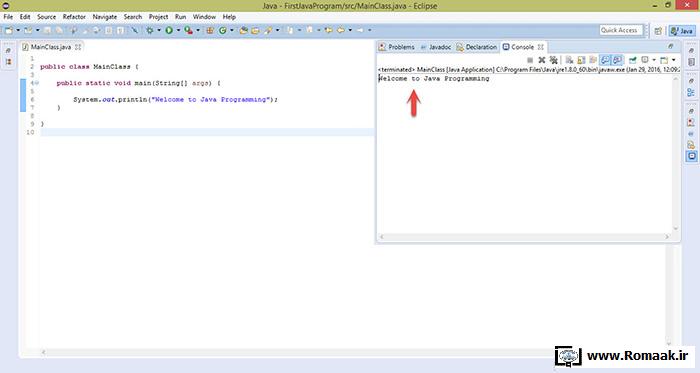Screen dimensions: 700x373
Task: Switch to the Declaration tab
Action: coord(477,47)
